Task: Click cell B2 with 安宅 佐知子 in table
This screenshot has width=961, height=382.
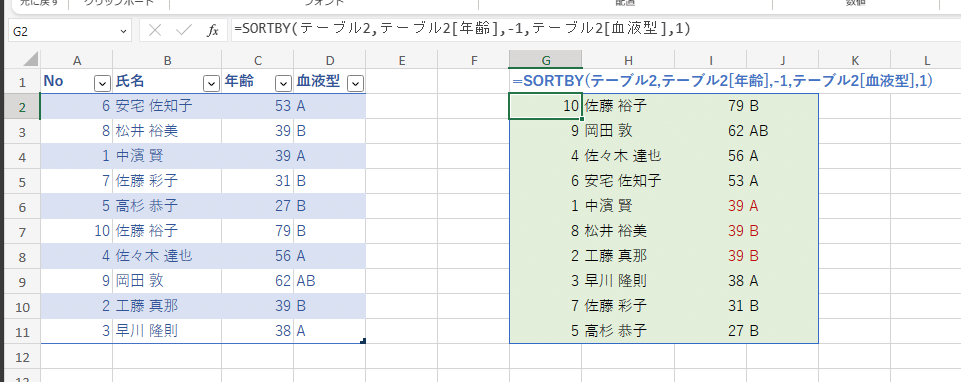Action: tap(167, 107)
